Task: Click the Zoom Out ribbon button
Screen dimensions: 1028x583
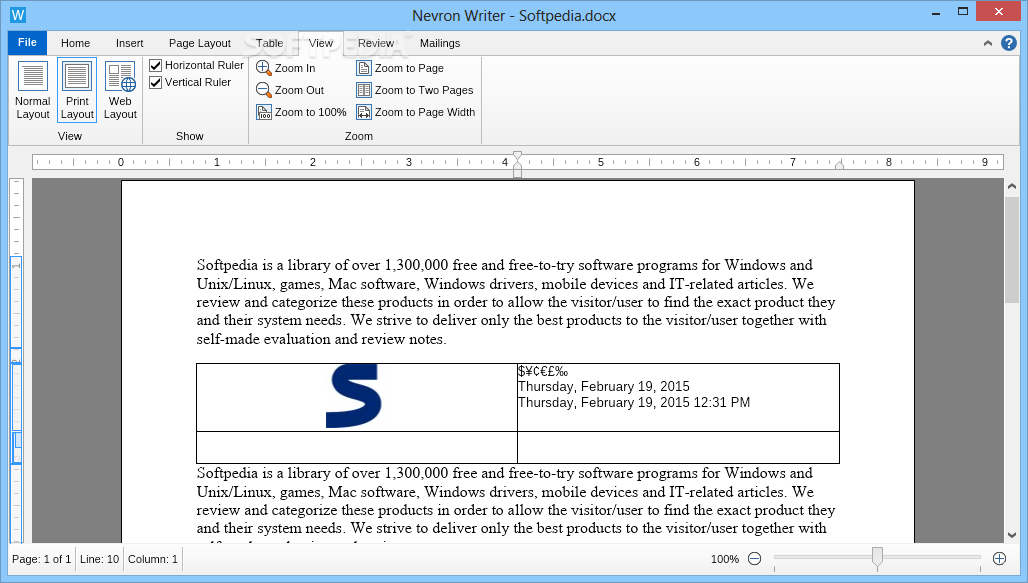Action: 290,90
